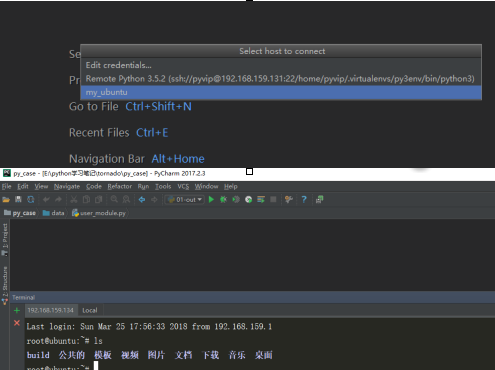Open the Refactor menu
The height and width of the screenshot is (370, 495).
coord(120,186)
